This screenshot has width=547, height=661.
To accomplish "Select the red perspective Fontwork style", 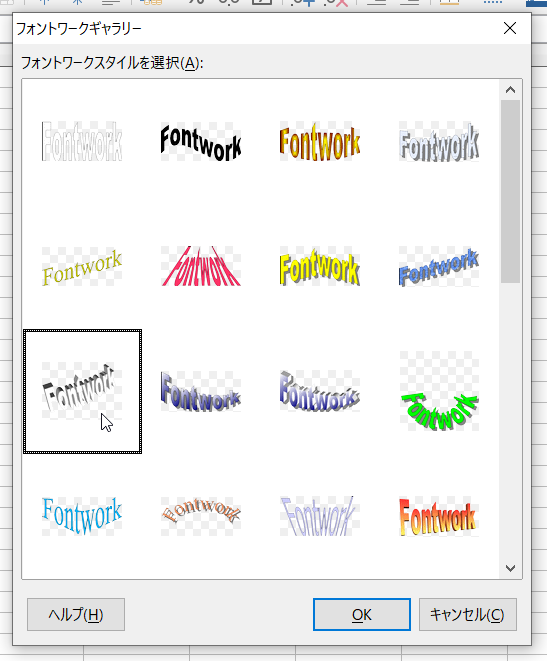I will [x=201, y=266].
